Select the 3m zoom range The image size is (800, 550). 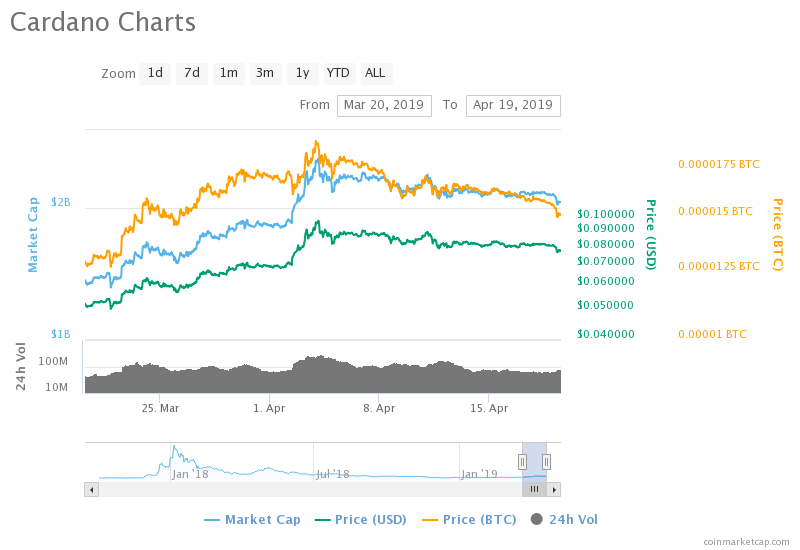pyautogui.click(x=265, y=73)
